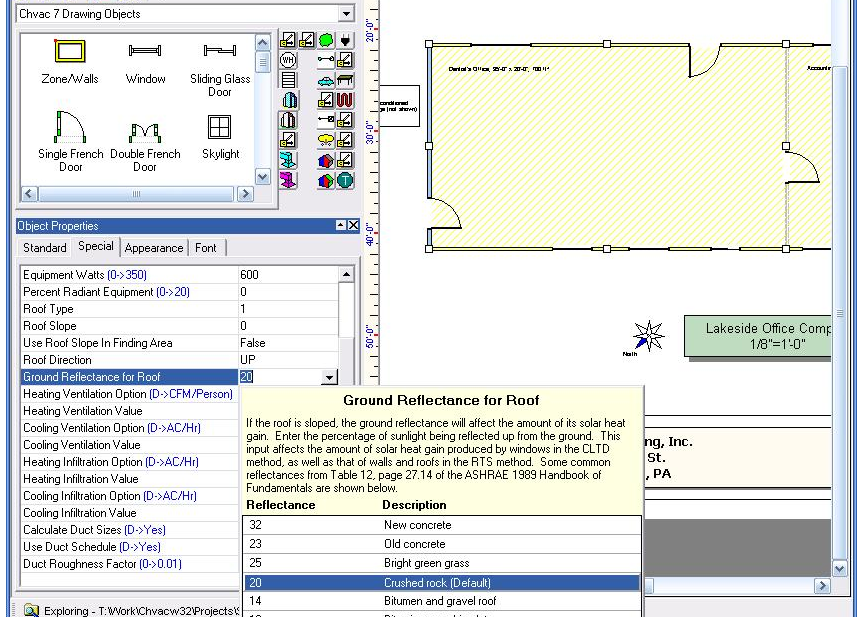The image size is (857, 617).
Task: Choose New concrete reflectance 32
Action: [442, 525]
